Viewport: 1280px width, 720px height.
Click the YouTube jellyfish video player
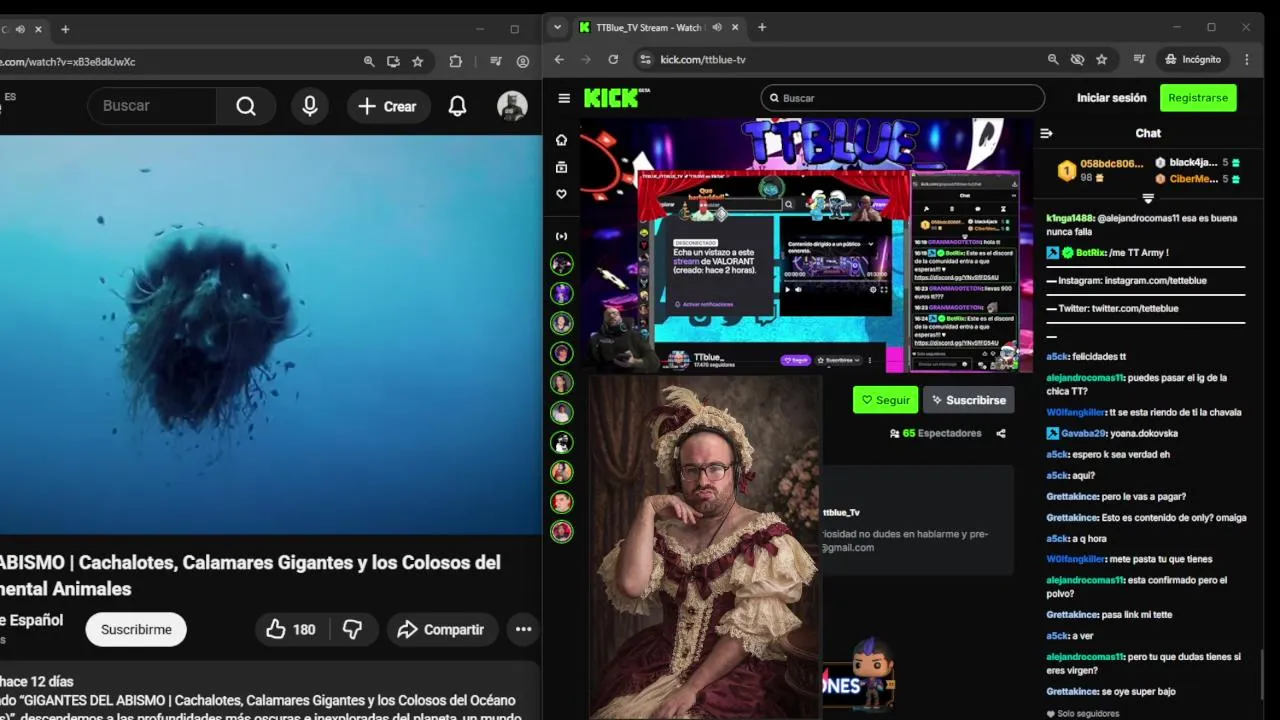point(270,335)
